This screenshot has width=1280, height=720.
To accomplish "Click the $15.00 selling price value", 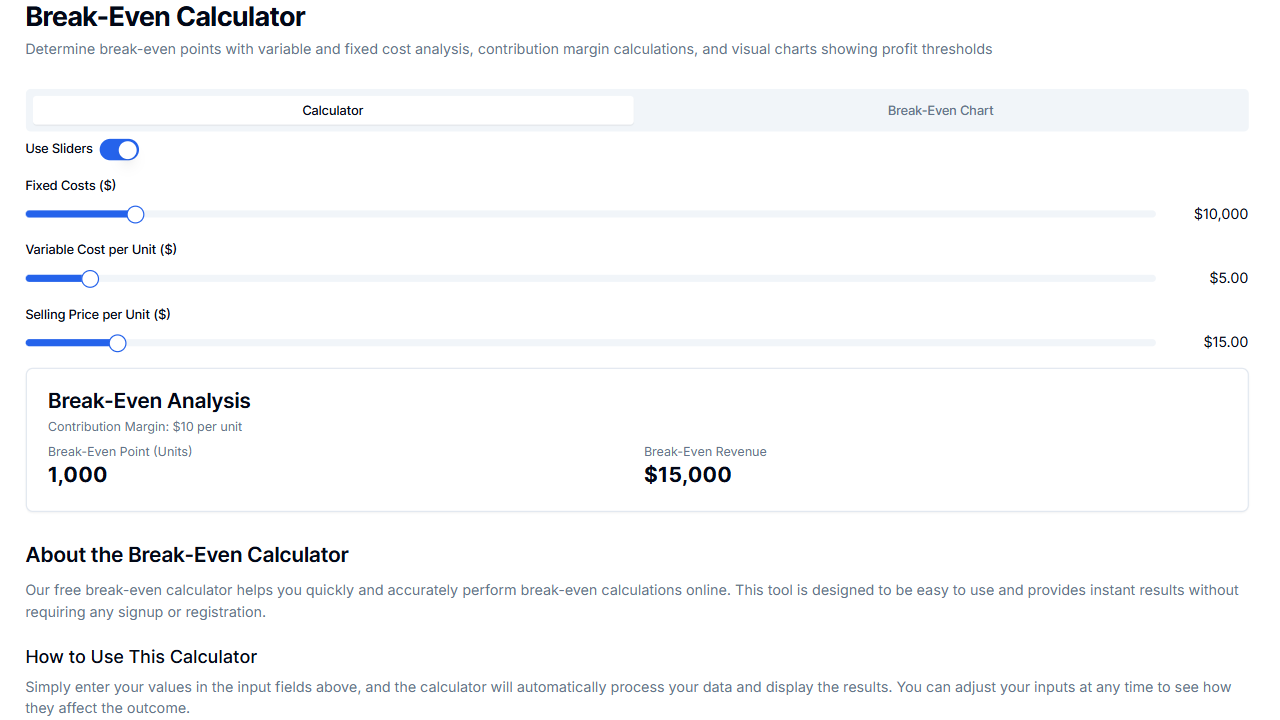I will 1225,342.
